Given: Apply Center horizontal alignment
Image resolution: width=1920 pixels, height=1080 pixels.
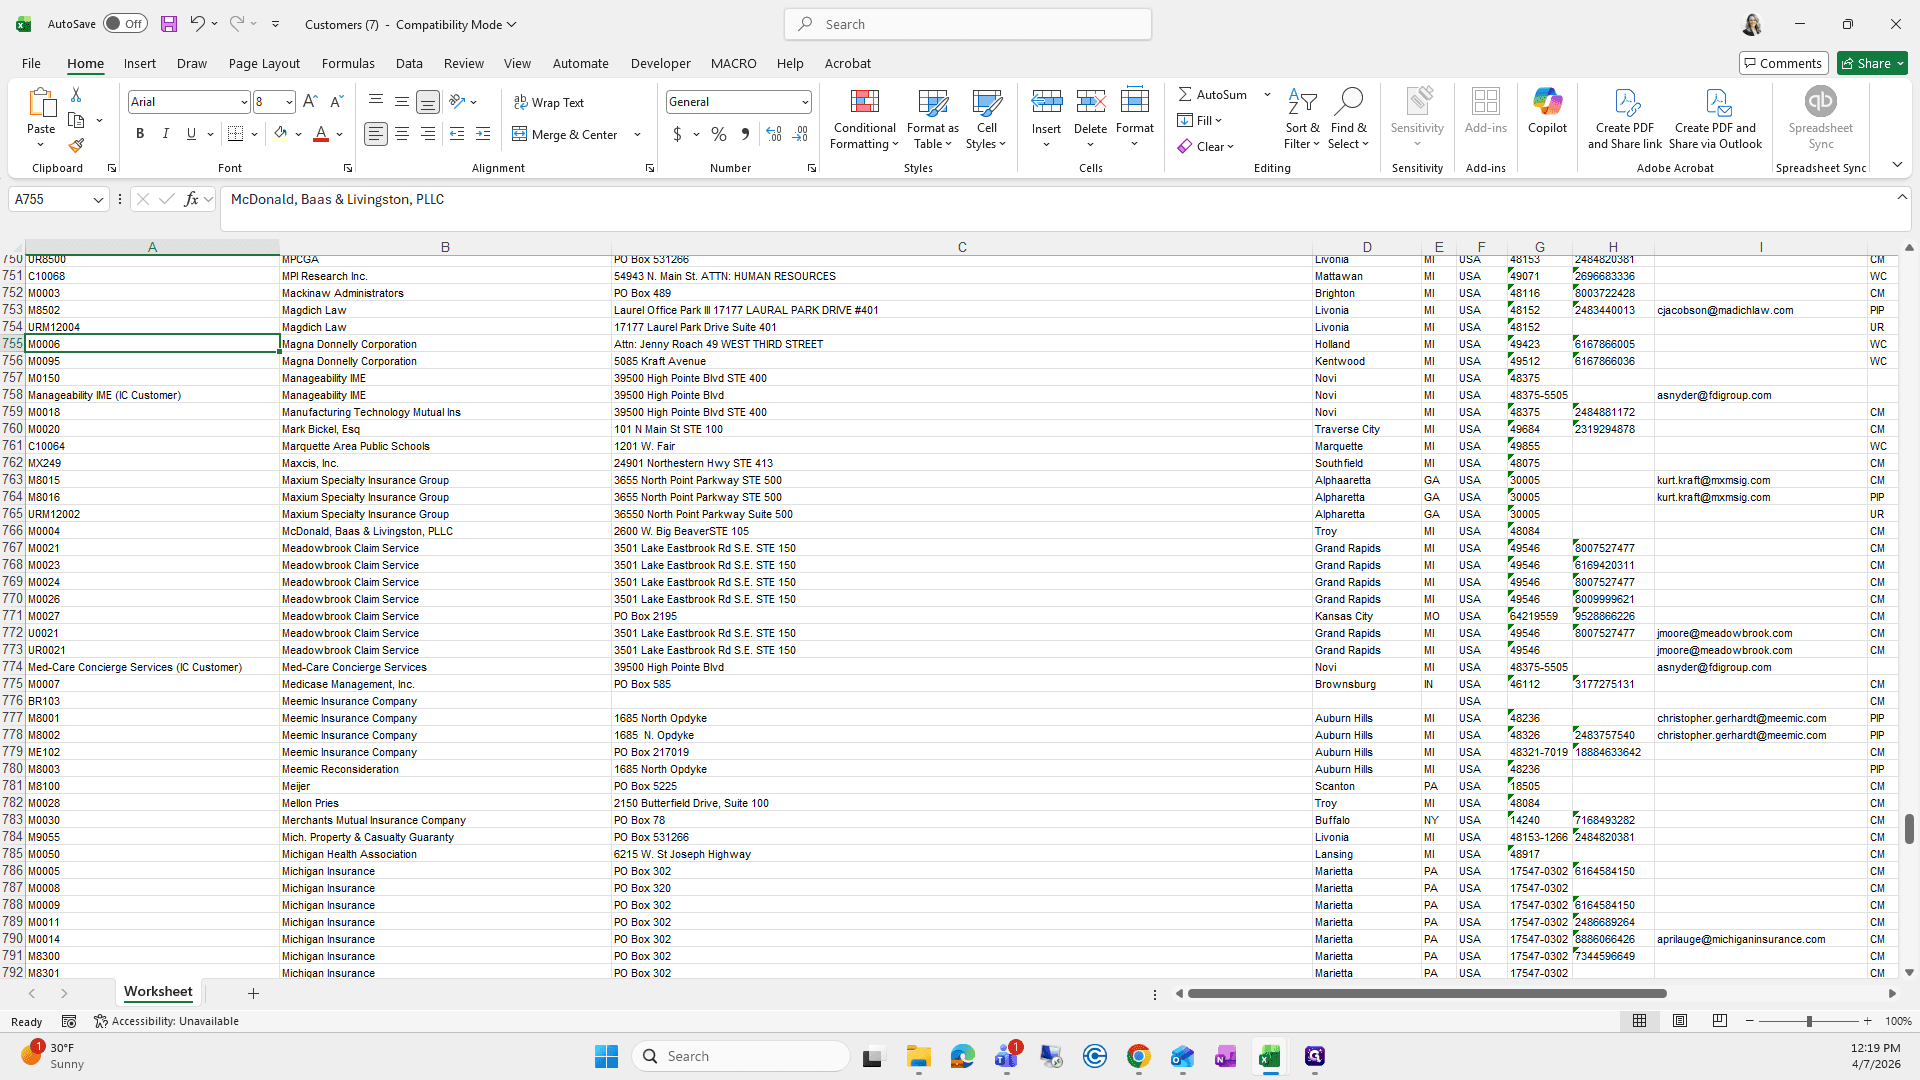Looking at the screenshot, I should tap(402, 134).
